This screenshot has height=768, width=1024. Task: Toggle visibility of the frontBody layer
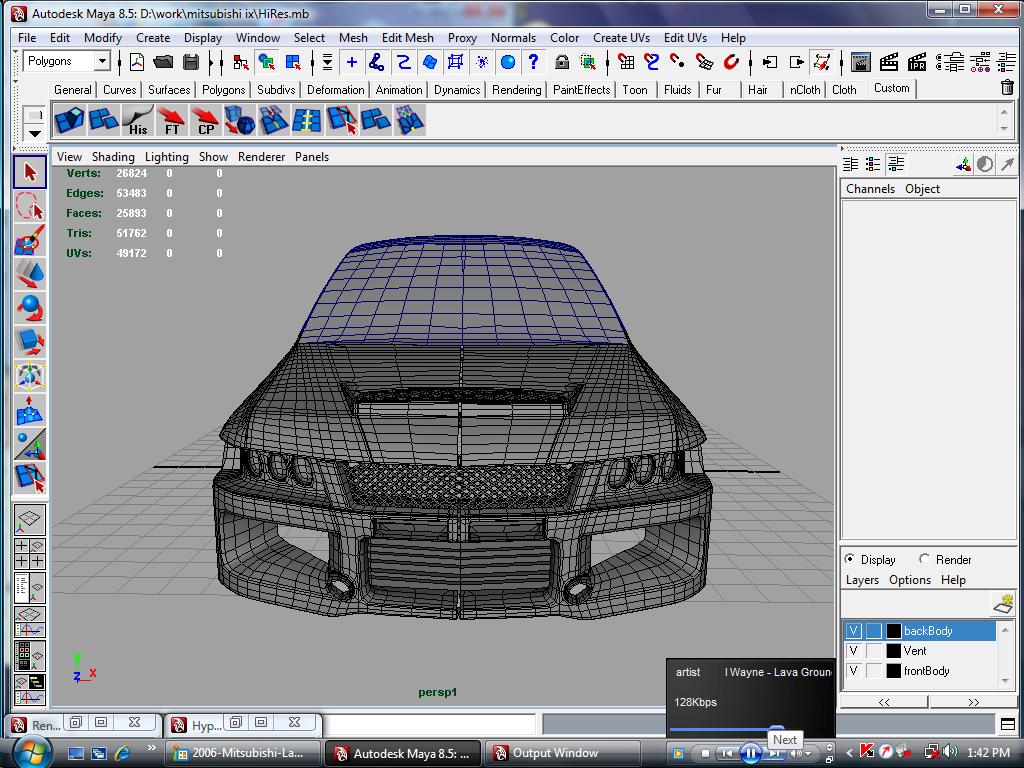[853, 671]
